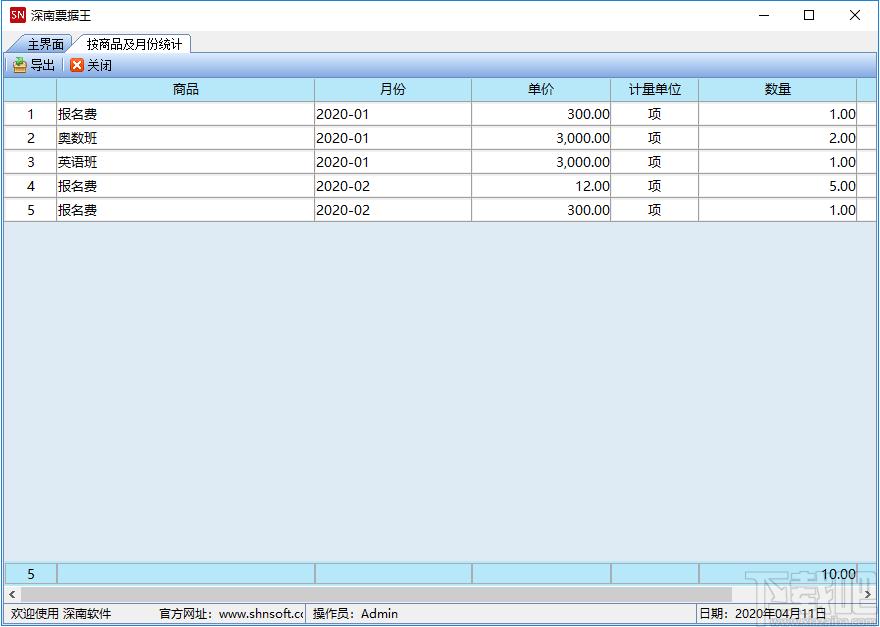Click the horizontal scrollbar left arrow
Image resolution: width=880 pixels, height=627 pixels.
[12, 594]
